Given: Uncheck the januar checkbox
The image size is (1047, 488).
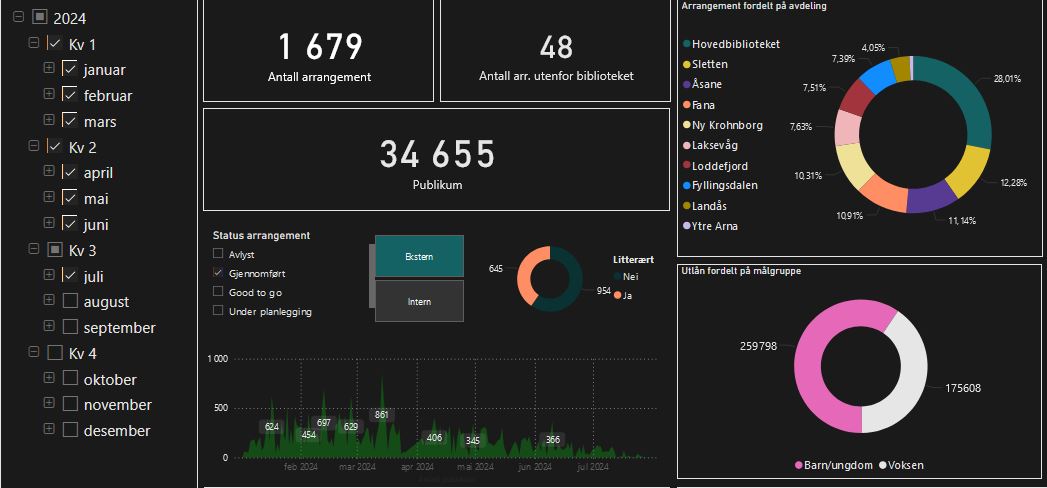Looking at the screenshot, I should coord(70,69).
